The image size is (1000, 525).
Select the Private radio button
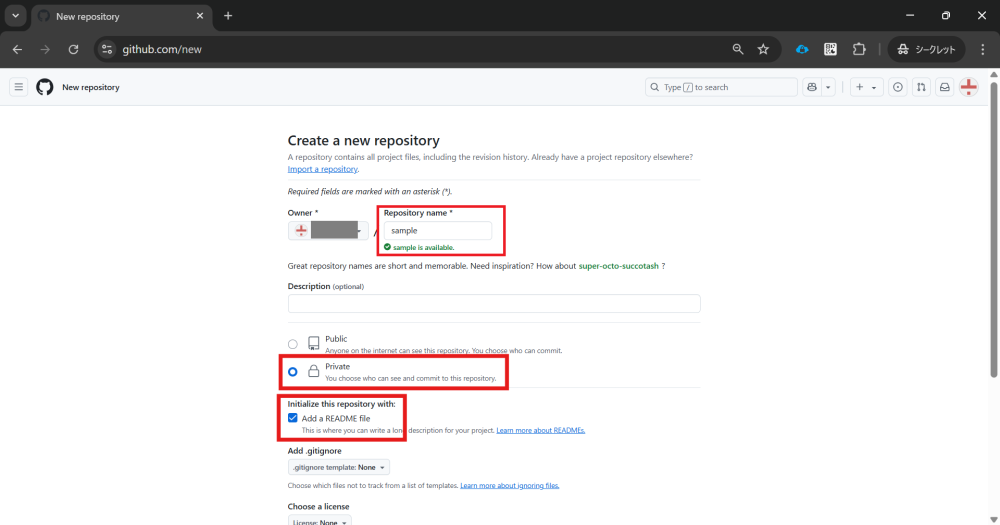coord(293,372)
